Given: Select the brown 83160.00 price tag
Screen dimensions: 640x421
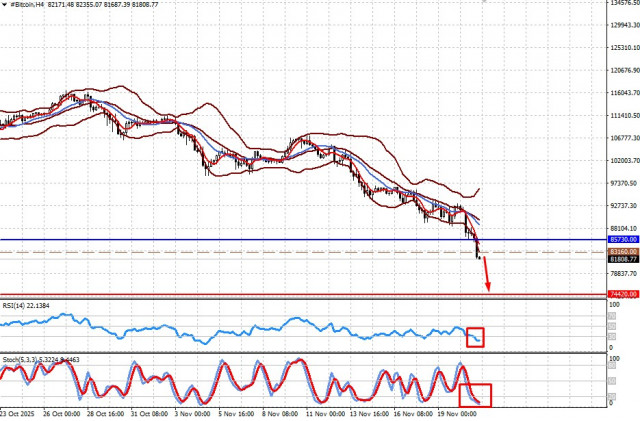Looking at the screenshot, I should coord(623,252).
